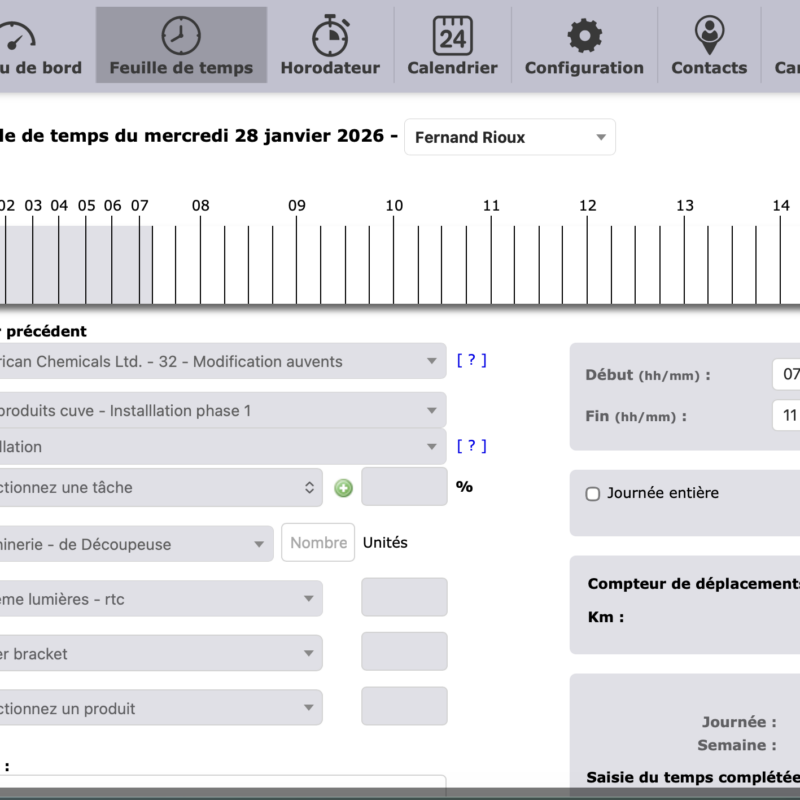800x800 pixels.
Task: Open the Horodateur stopwatch icon
Action: (330, 36)
